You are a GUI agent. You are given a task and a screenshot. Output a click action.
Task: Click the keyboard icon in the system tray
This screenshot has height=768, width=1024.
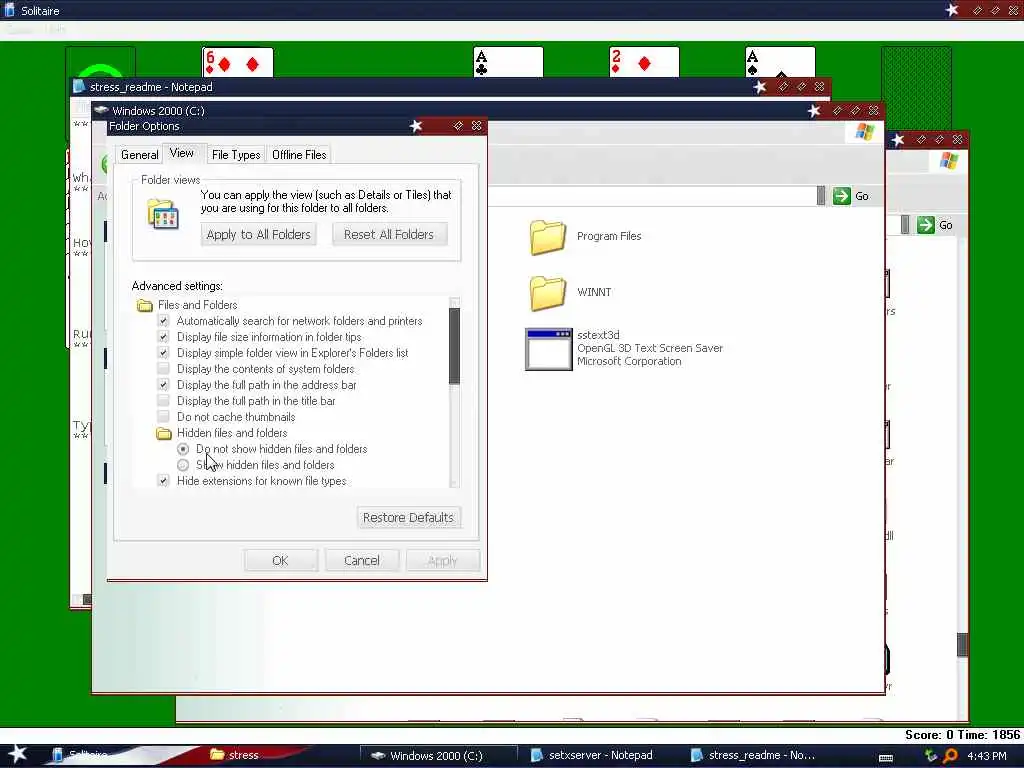pyautogui.click(x=886, y=758)
